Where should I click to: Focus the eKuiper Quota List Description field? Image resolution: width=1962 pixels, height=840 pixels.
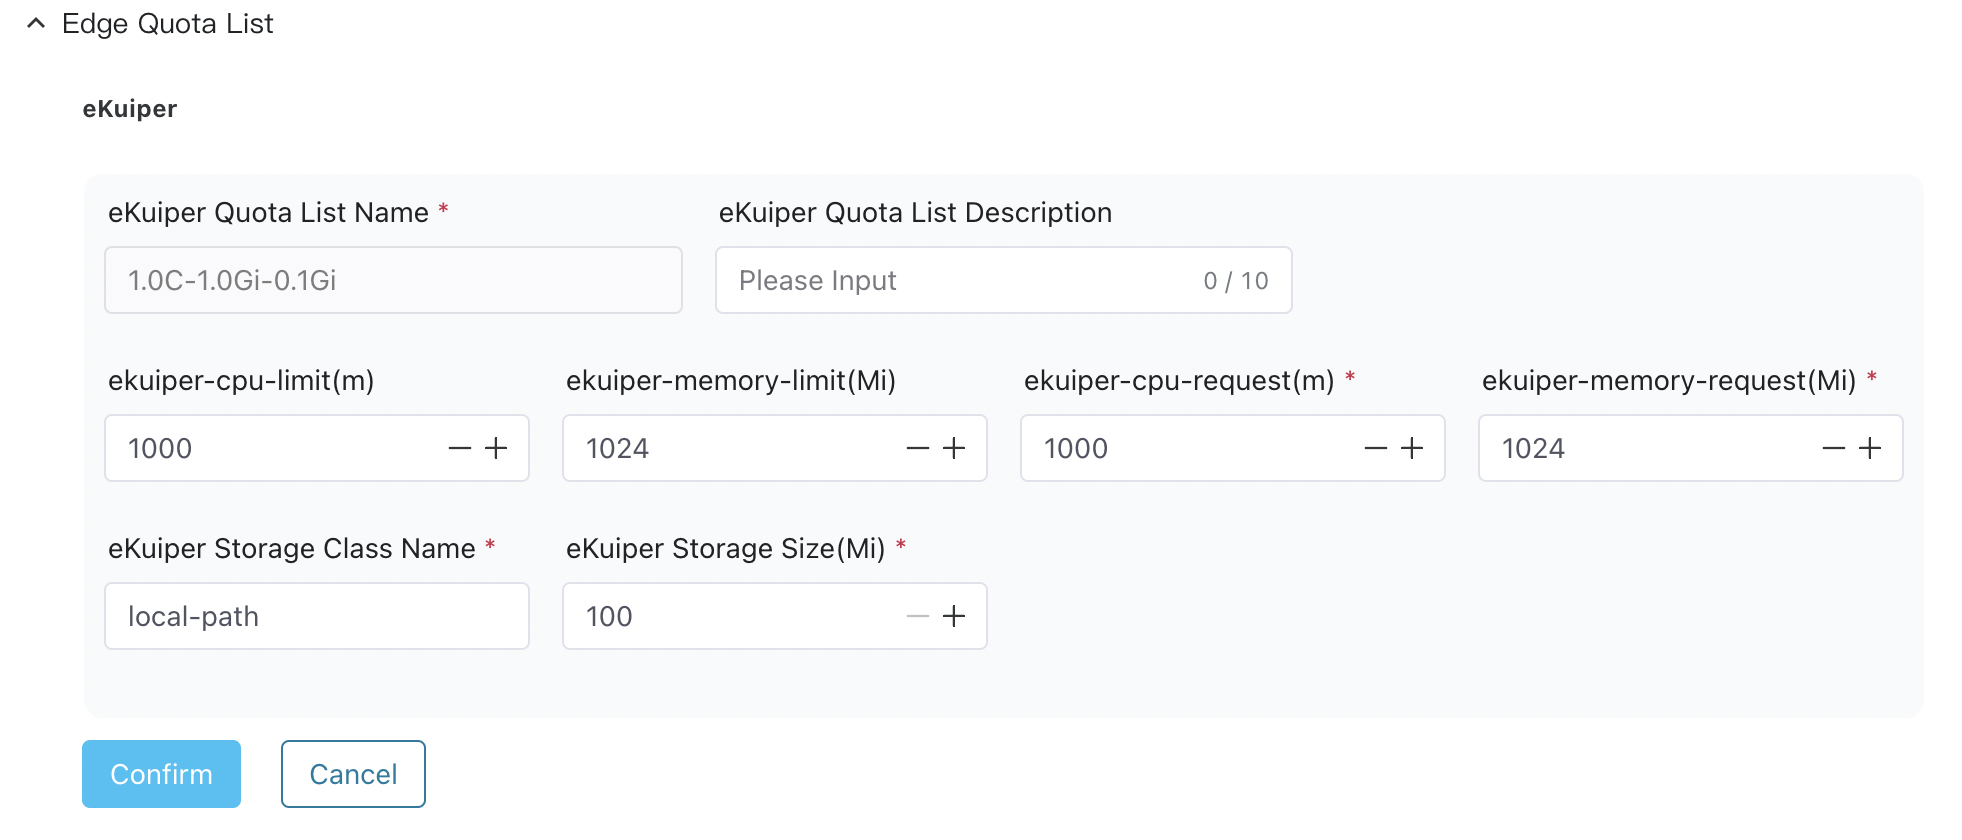(960, 281)
